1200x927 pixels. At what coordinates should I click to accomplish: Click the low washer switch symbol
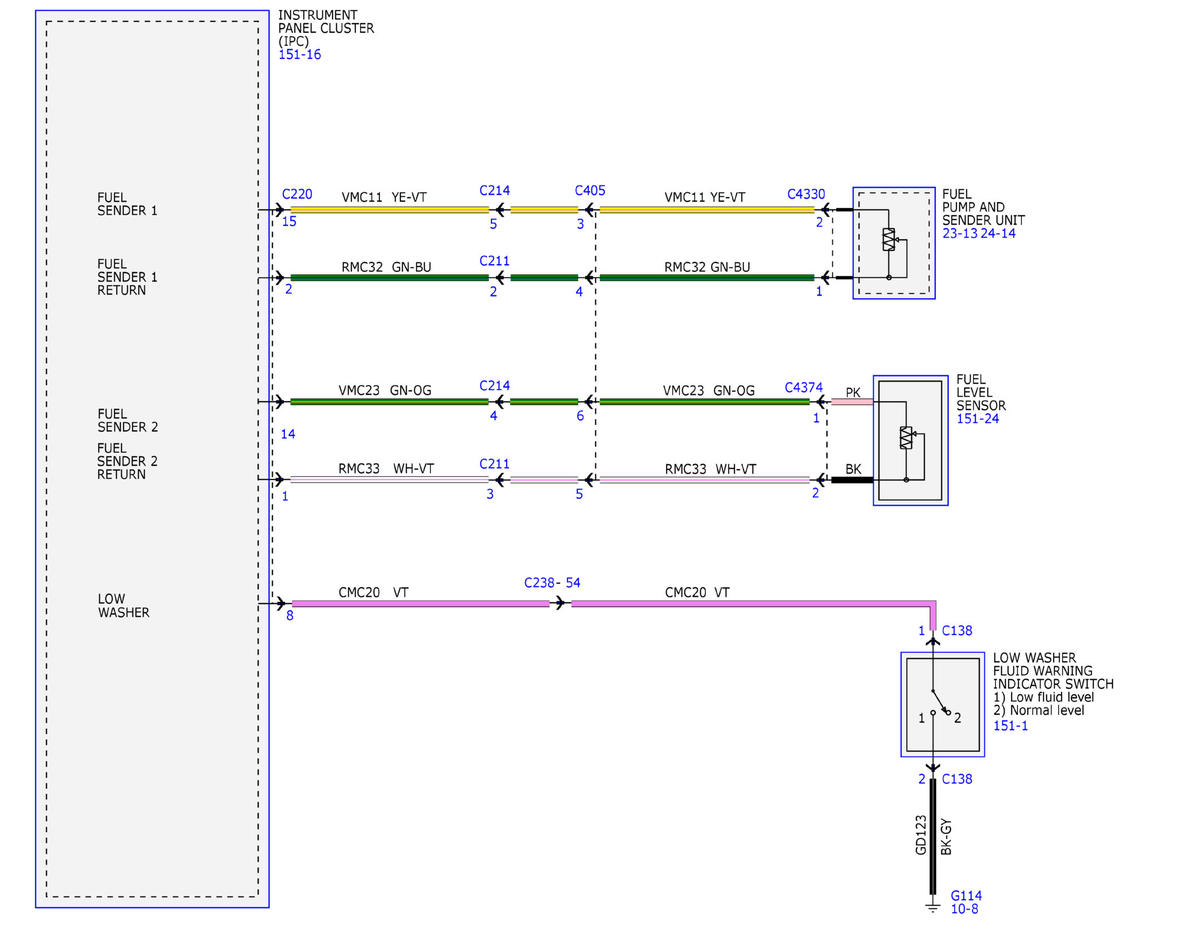[939, 705]
